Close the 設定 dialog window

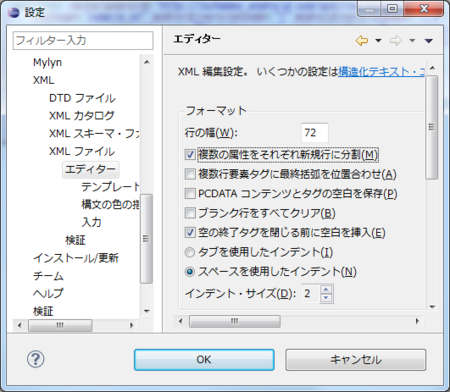click(424, 9)
